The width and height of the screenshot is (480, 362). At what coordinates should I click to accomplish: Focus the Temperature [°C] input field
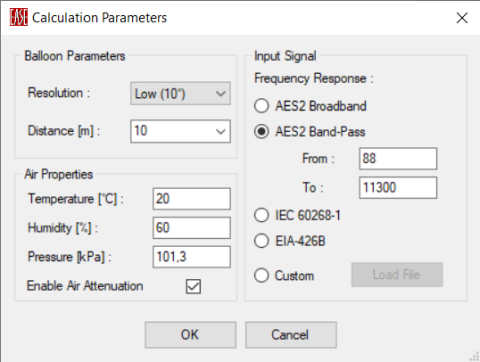tap(191, 199)
